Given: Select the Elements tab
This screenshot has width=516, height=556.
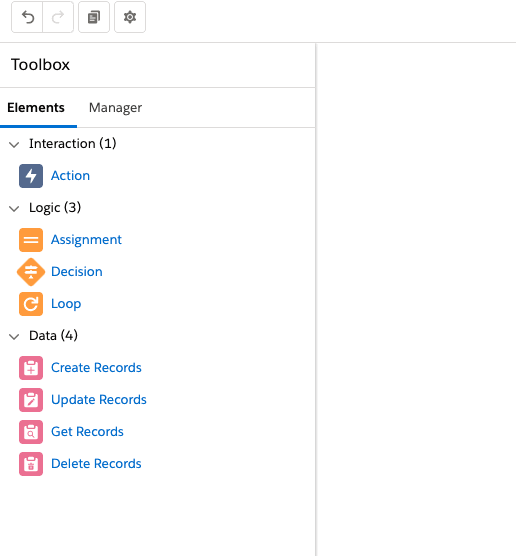Looking at the screenshot, I should [x=36, y=107].
